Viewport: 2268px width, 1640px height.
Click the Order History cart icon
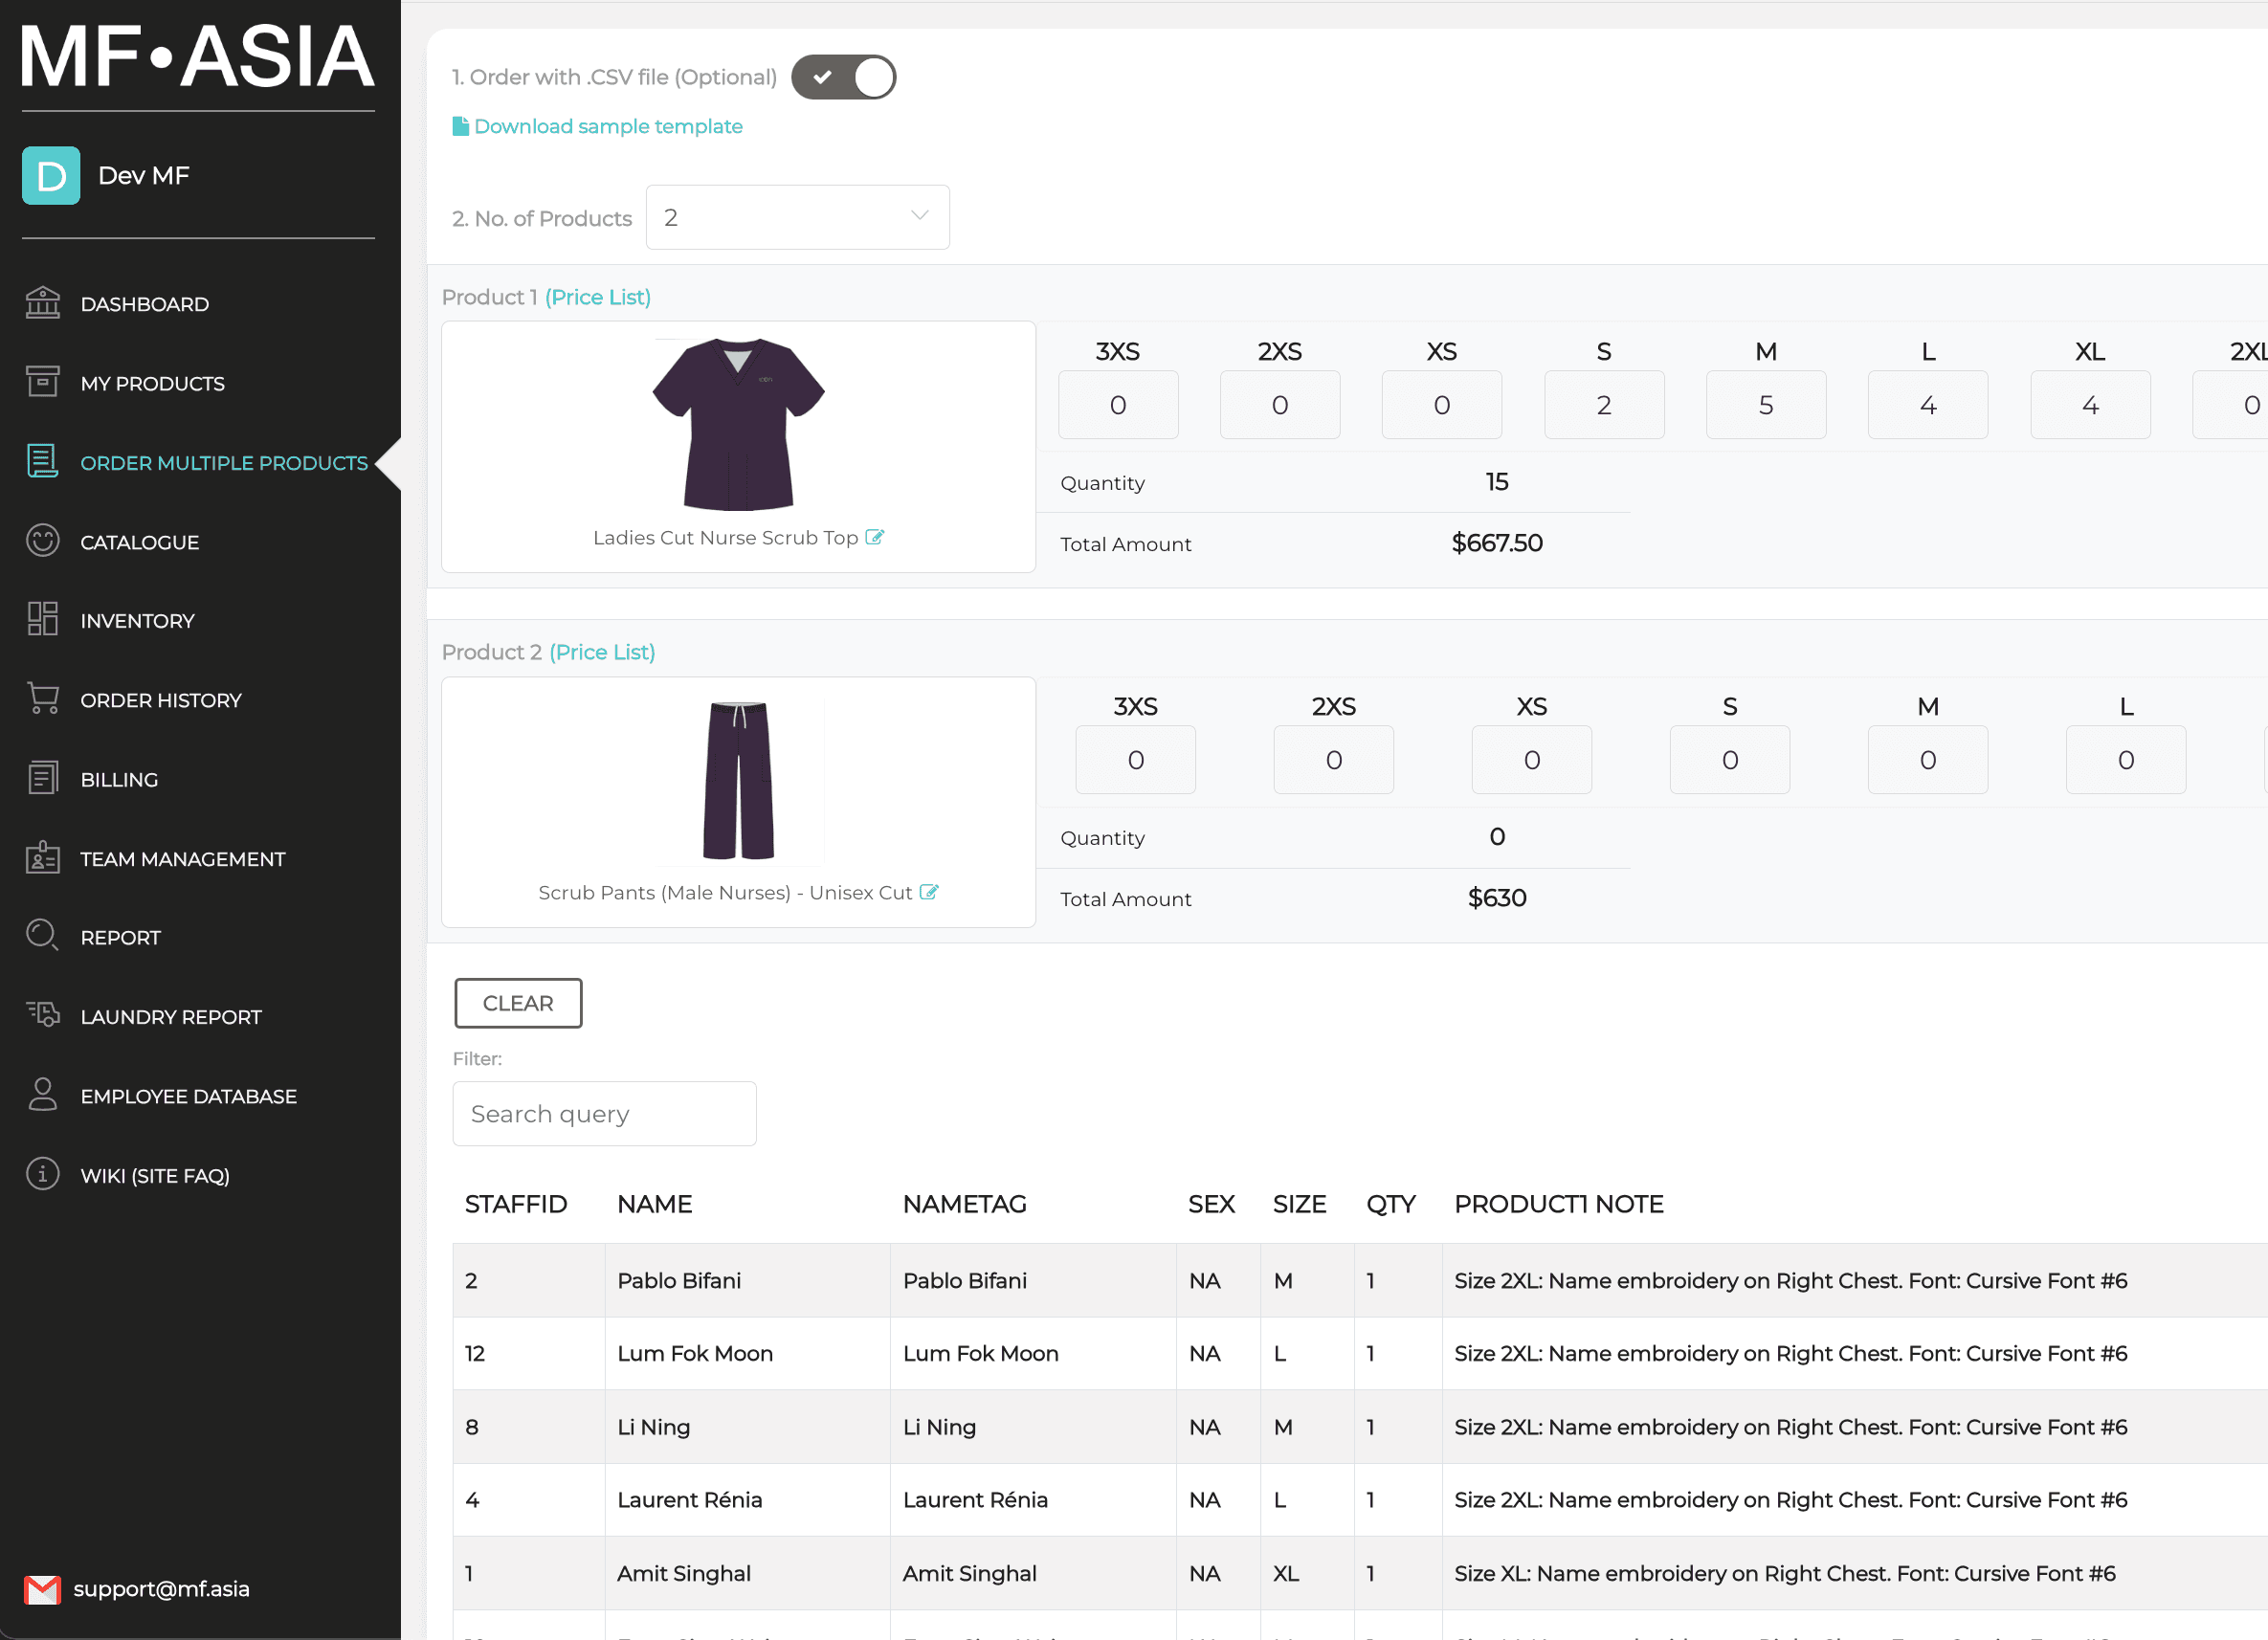(43, 699)
